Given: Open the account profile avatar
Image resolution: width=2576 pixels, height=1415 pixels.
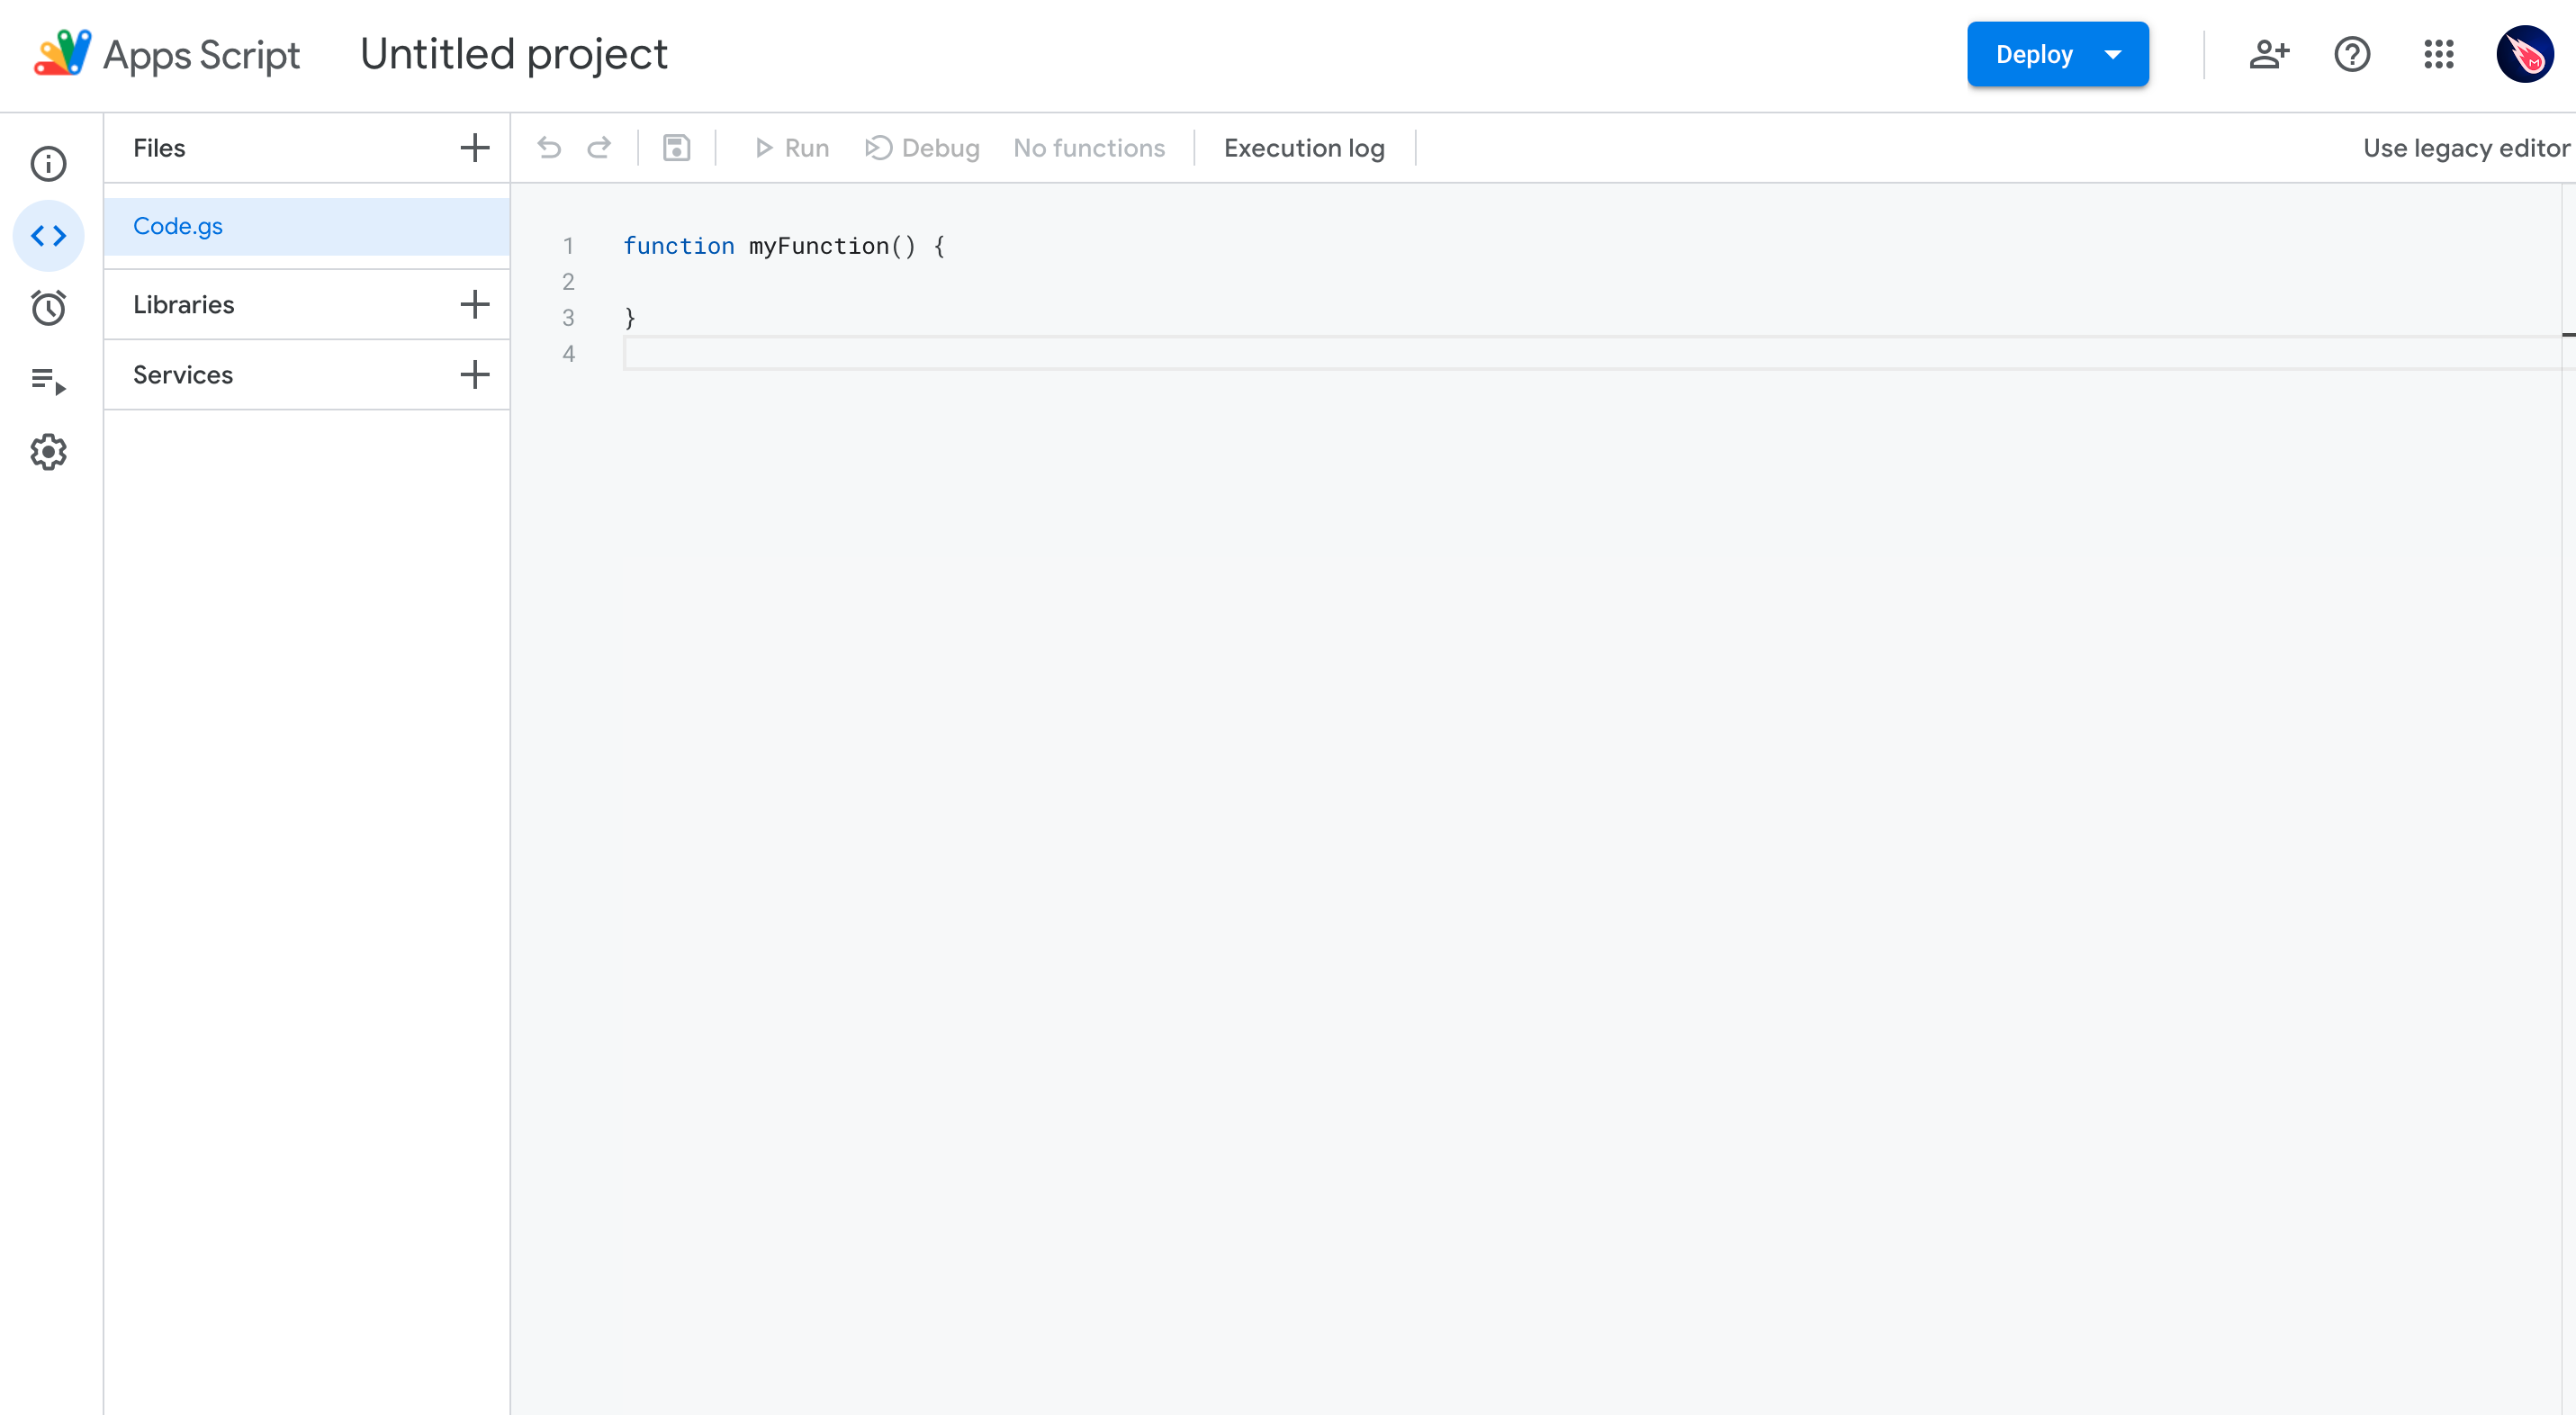Looking at the screenshot, I should 2525,54.
